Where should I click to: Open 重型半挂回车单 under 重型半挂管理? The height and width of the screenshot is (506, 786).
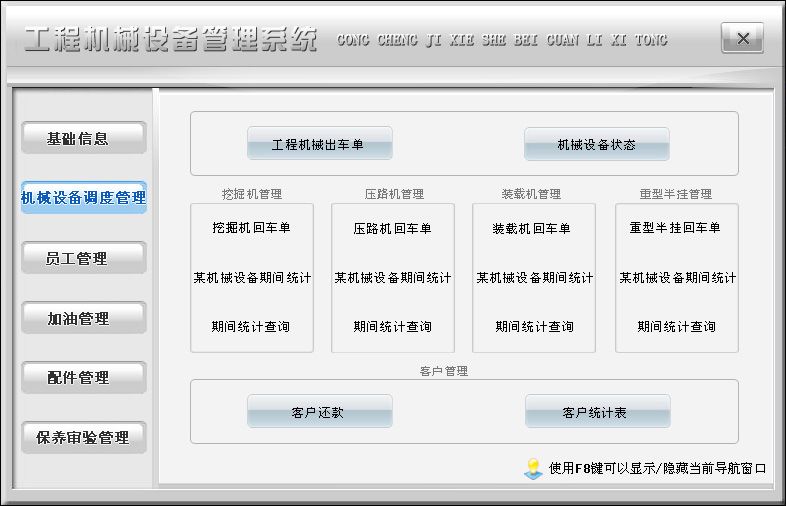(676, 228)
